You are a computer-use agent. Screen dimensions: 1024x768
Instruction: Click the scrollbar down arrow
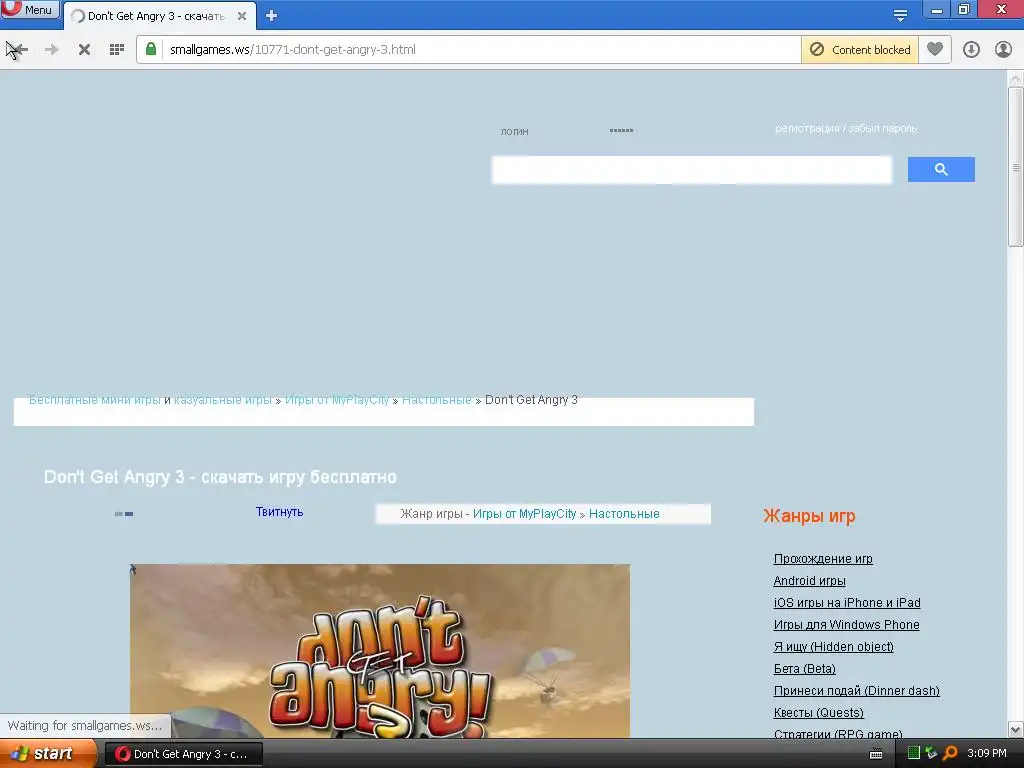[1016, 729]
